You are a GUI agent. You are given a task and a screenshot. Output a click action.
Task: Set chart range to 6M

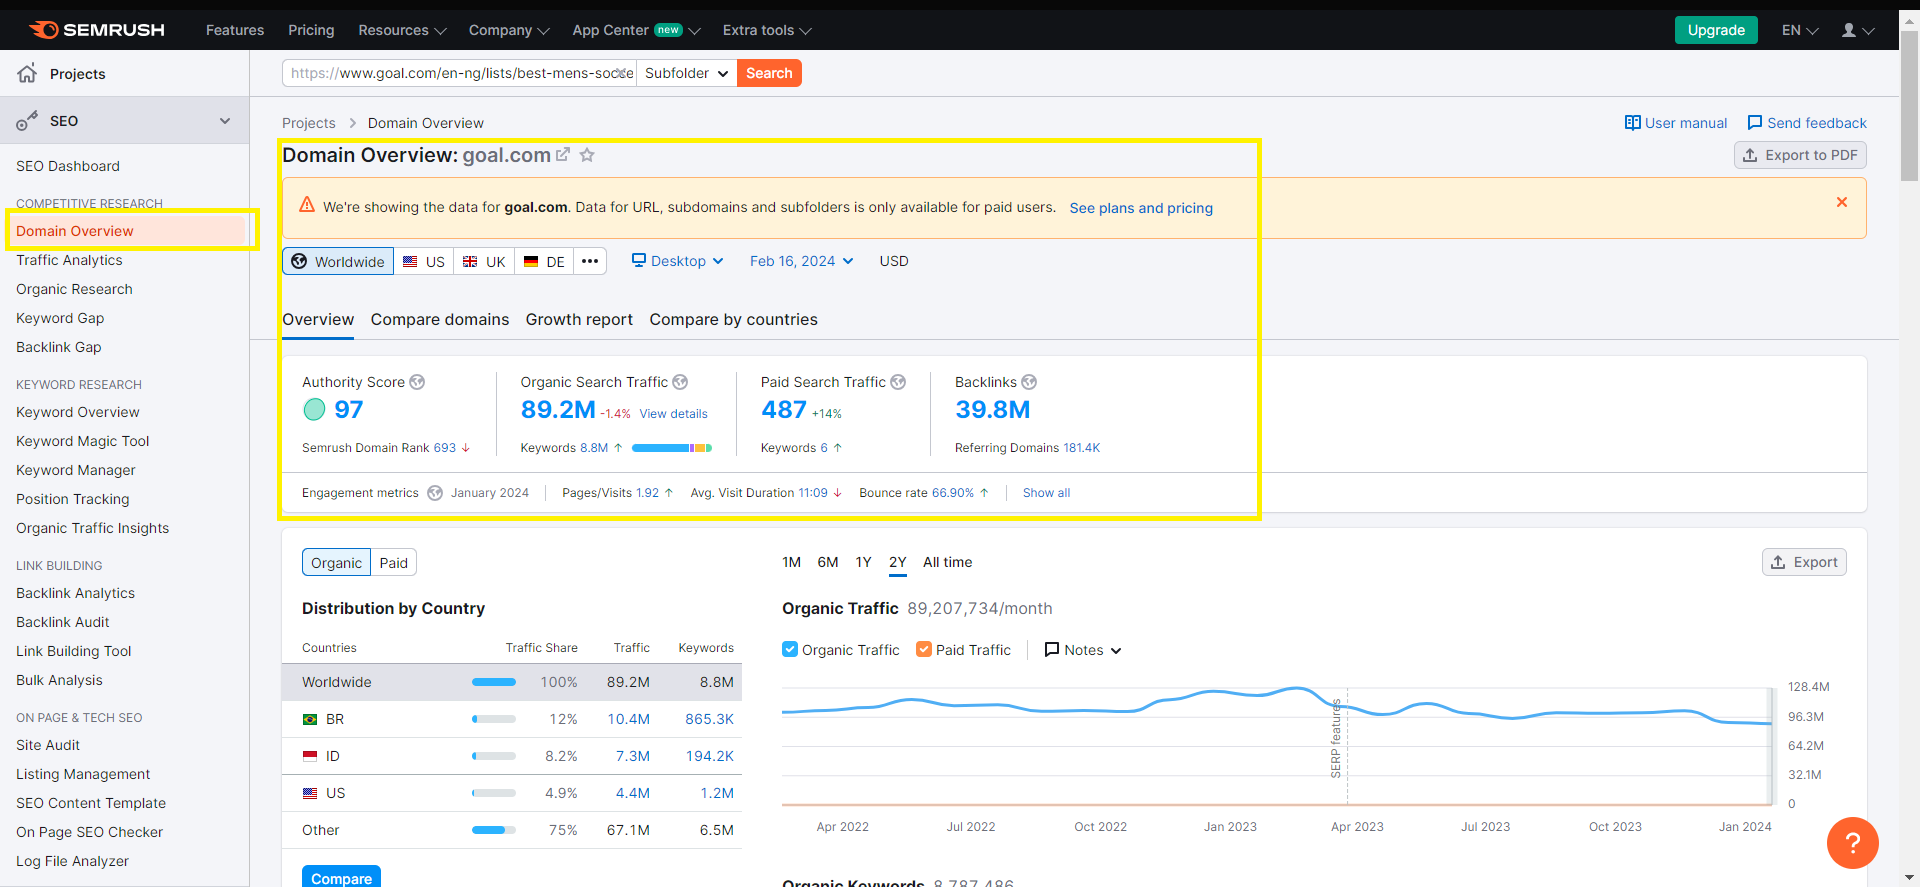(x=828, y=562)
